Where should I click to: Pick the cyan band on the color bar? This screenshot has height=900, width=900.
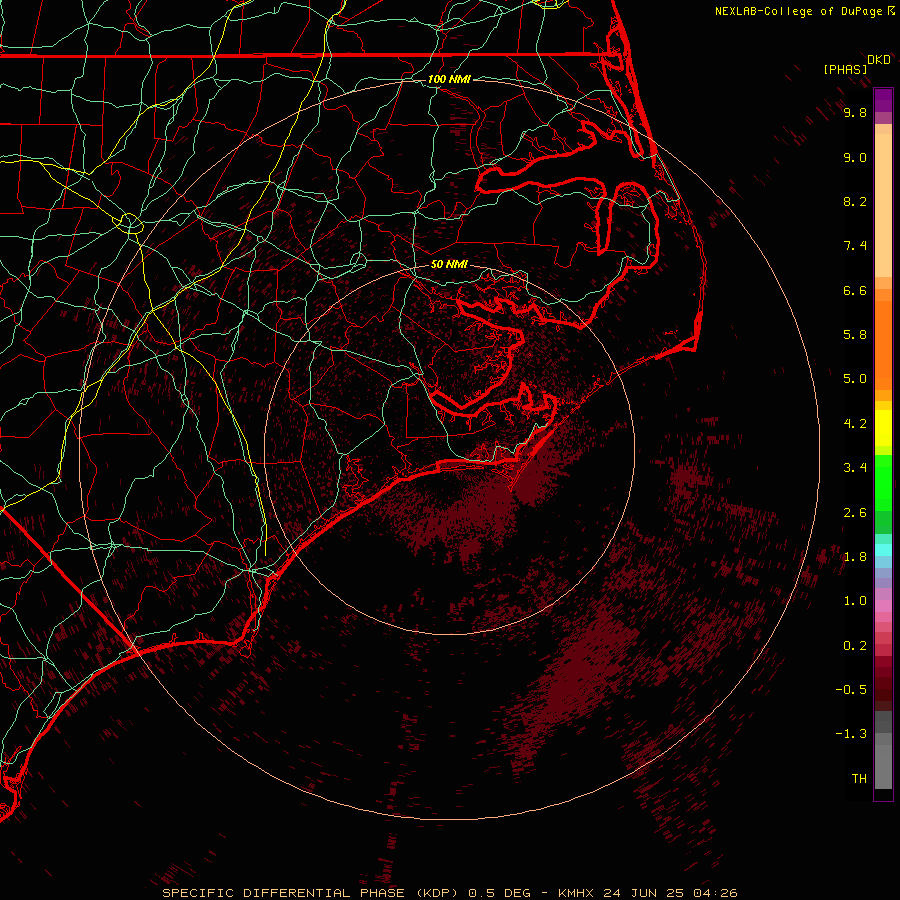883,550
